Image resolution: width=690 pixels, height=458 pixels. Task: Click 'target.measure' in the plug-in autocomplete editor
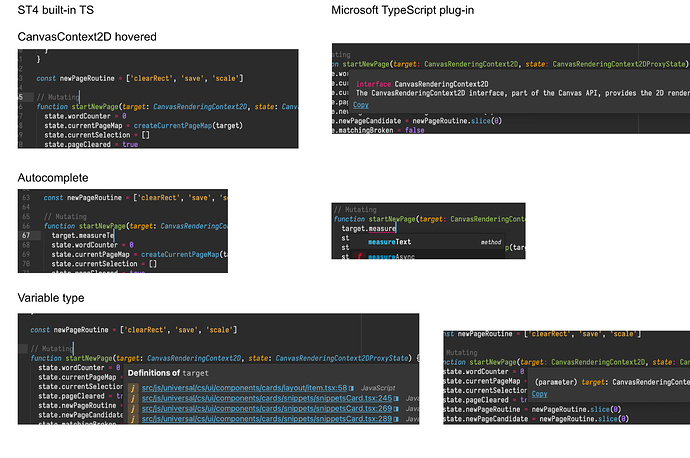(369, 228)
